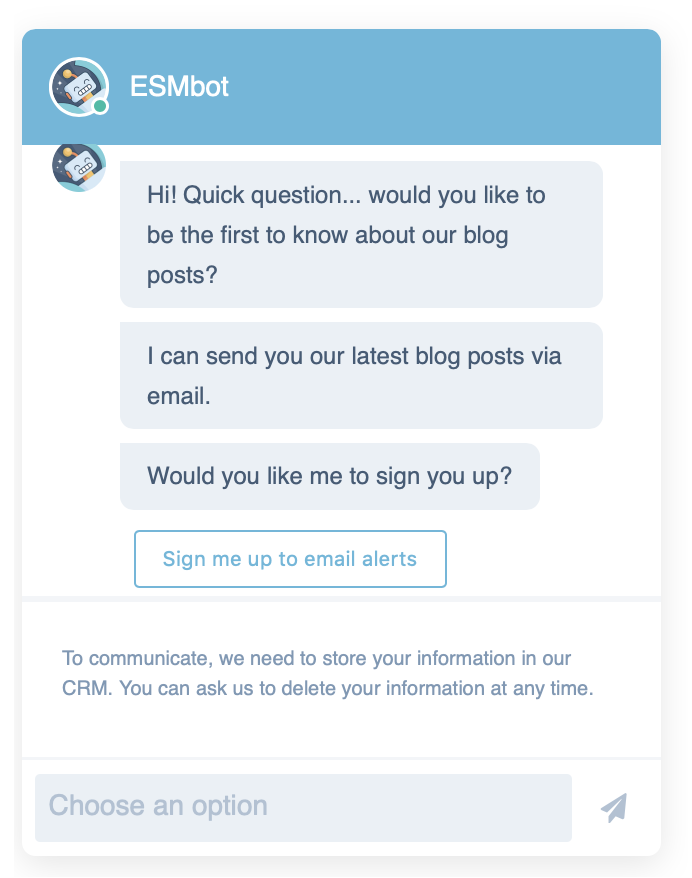Click the word posts? in first message

click(182, 275)
